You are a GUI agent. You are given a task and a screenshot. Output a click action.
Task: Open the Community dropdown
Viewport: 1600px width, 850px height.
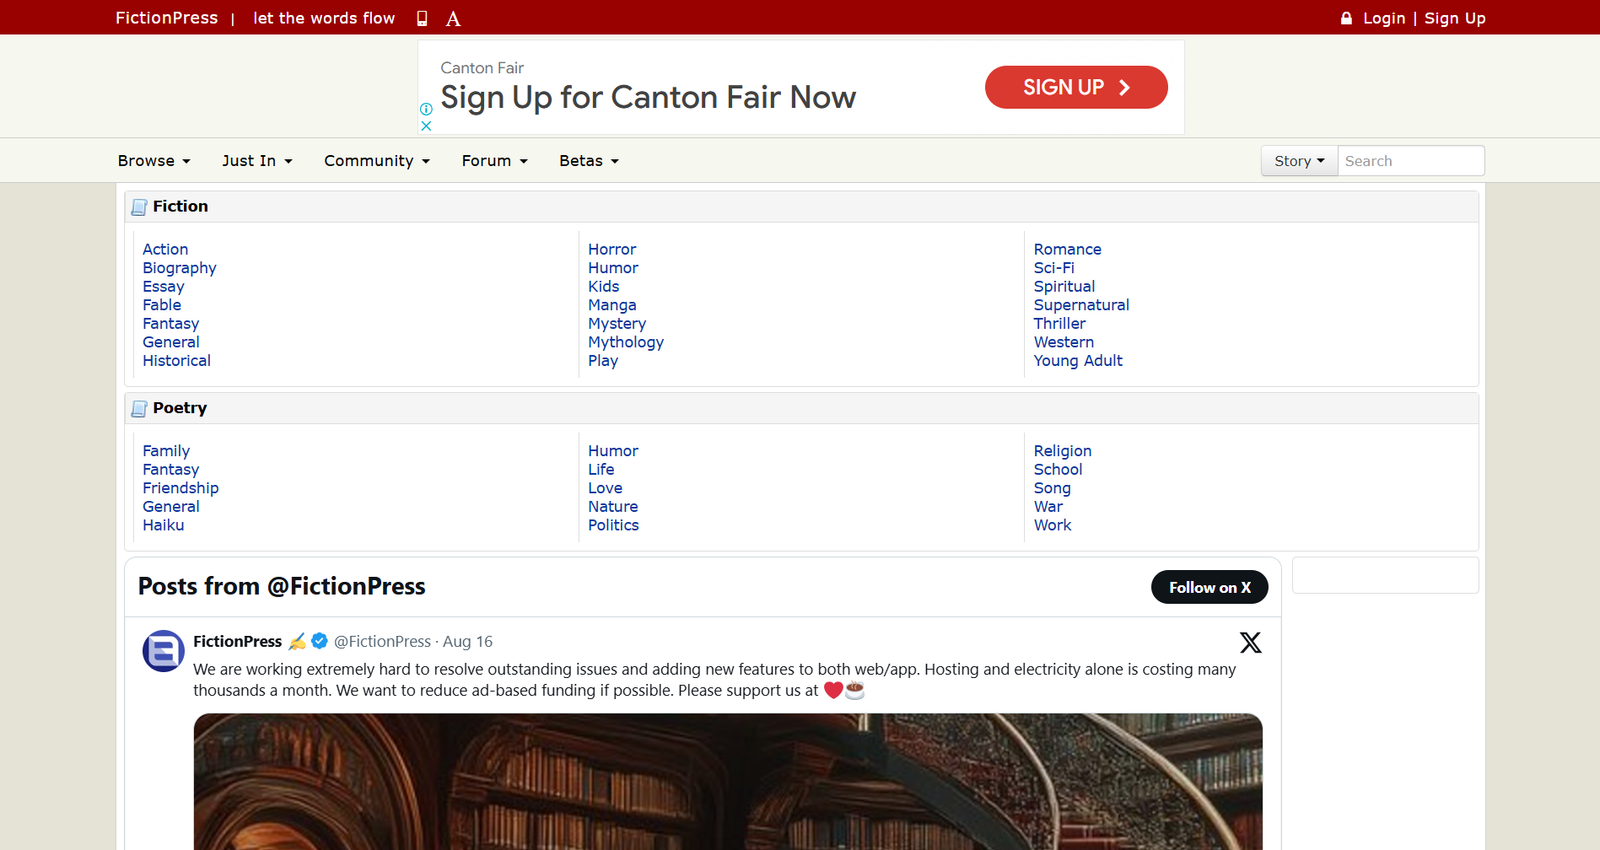[377, 161]
